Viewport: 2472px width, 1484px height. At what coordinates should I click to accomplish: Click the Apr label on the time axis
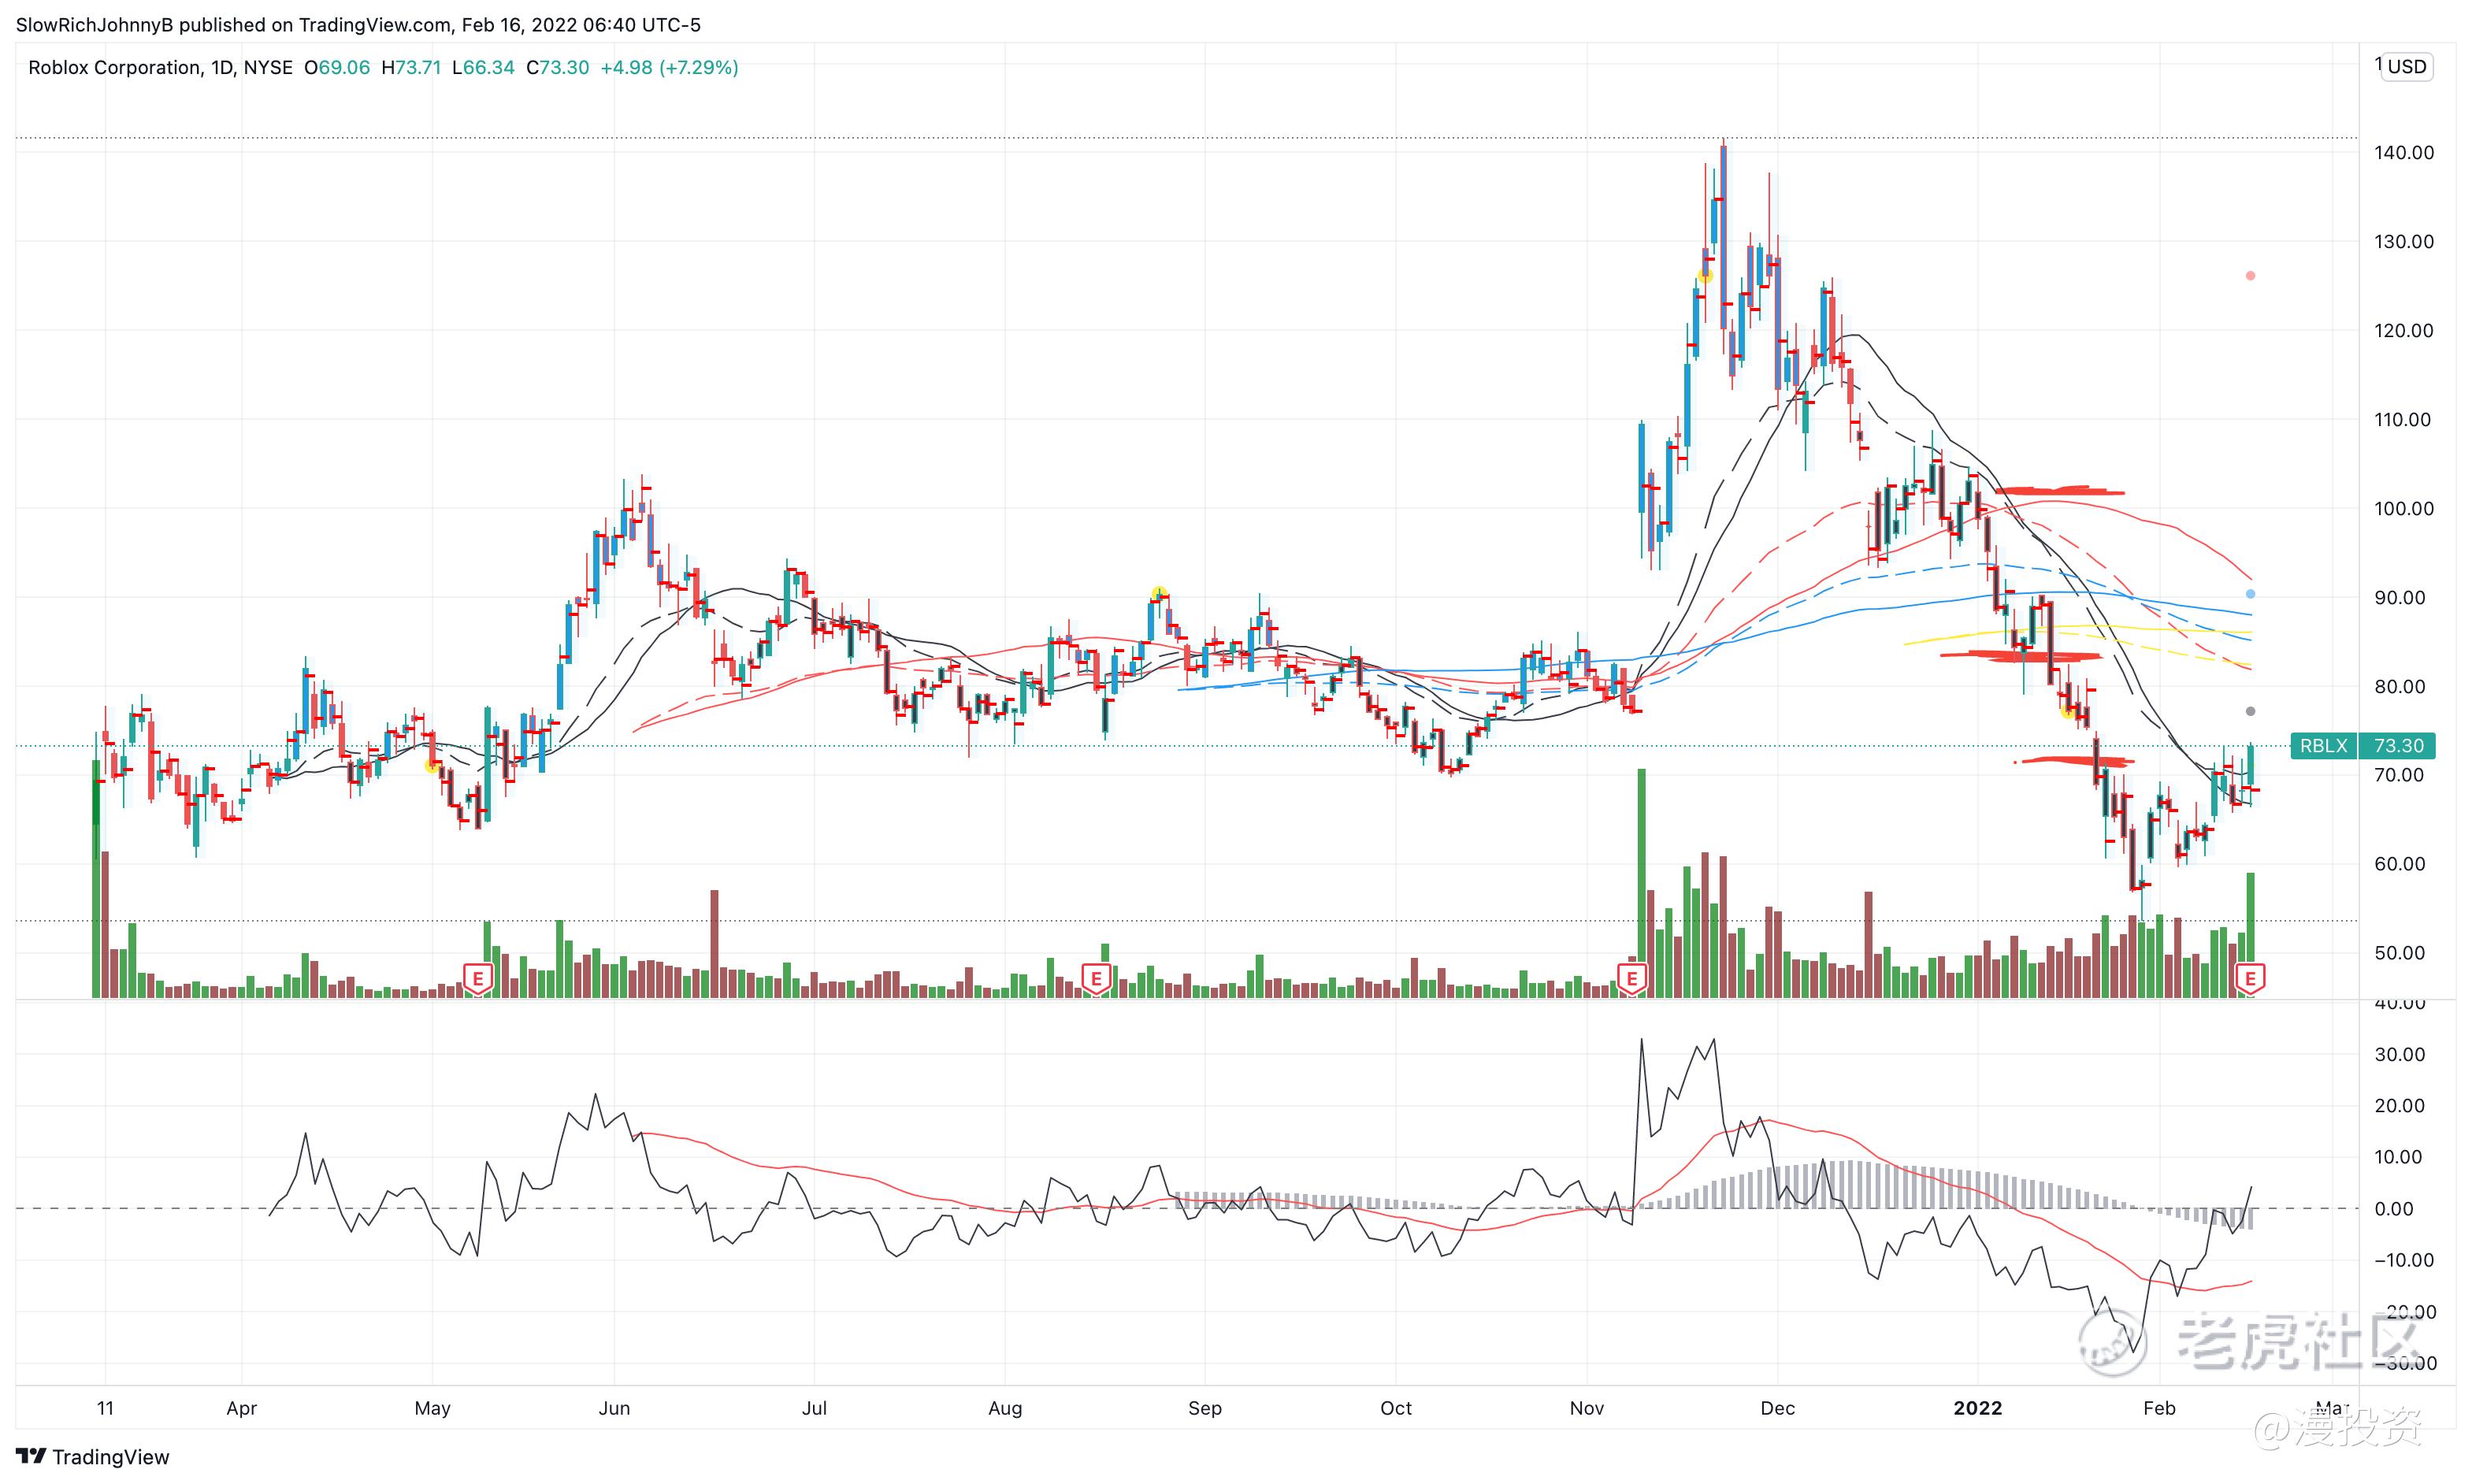coord(242,1408)
